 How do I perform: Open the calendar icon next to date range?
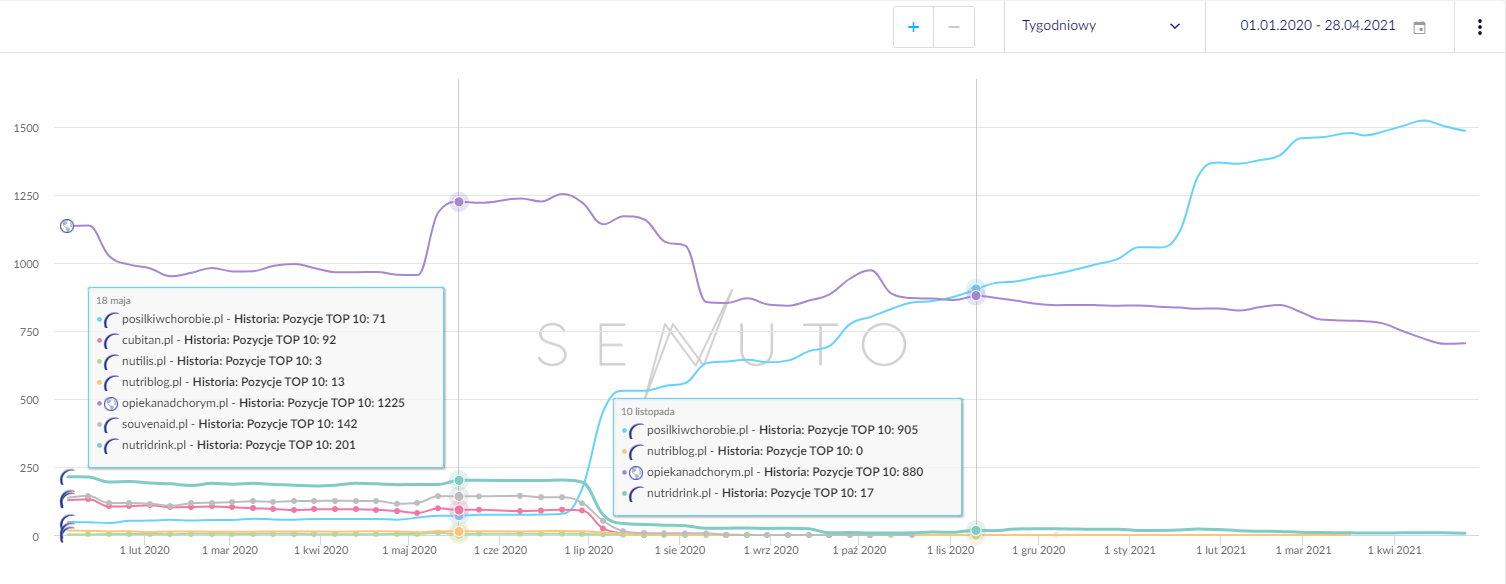coord(1419,28)
